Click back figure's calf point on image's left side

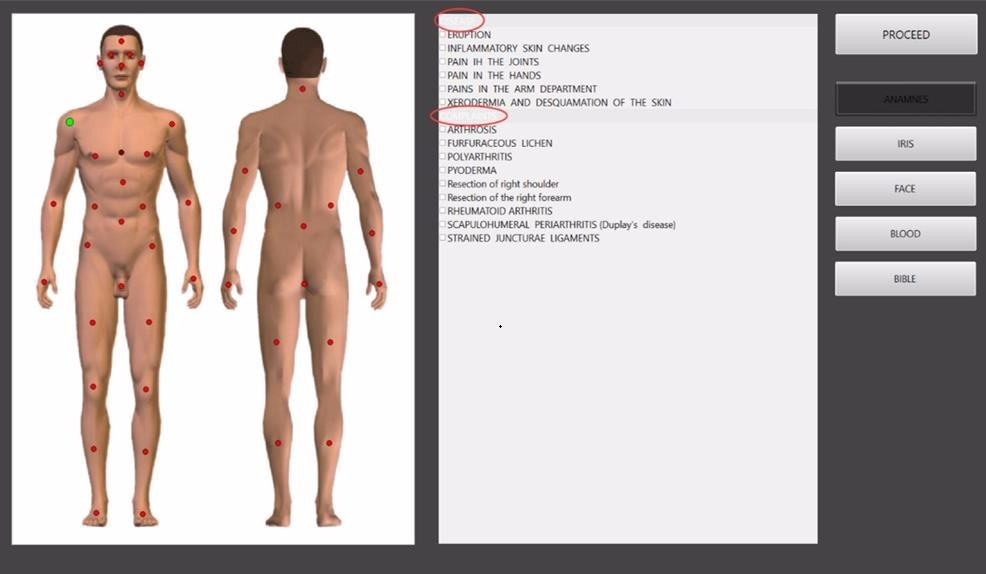(278, 443)
